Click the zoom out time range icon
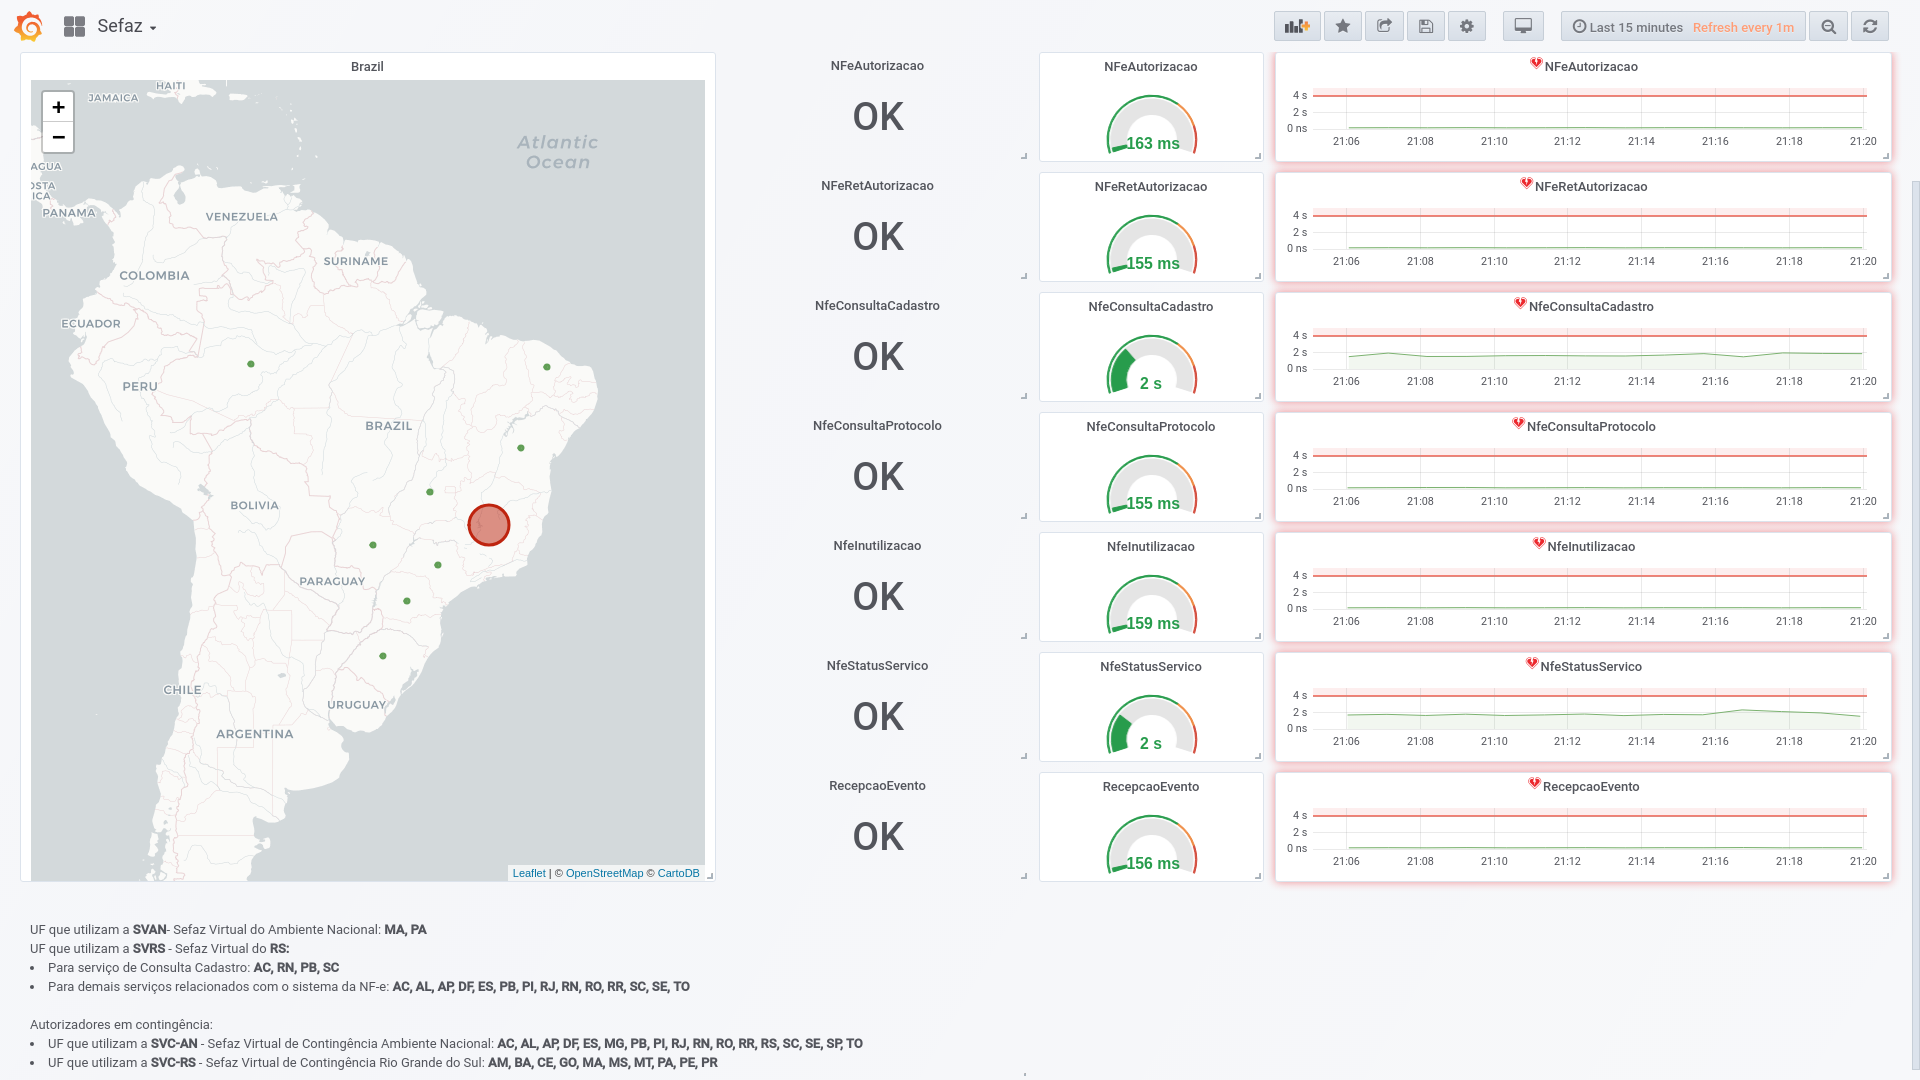Viewport: 1920px width, 1080px height. 1828,27
